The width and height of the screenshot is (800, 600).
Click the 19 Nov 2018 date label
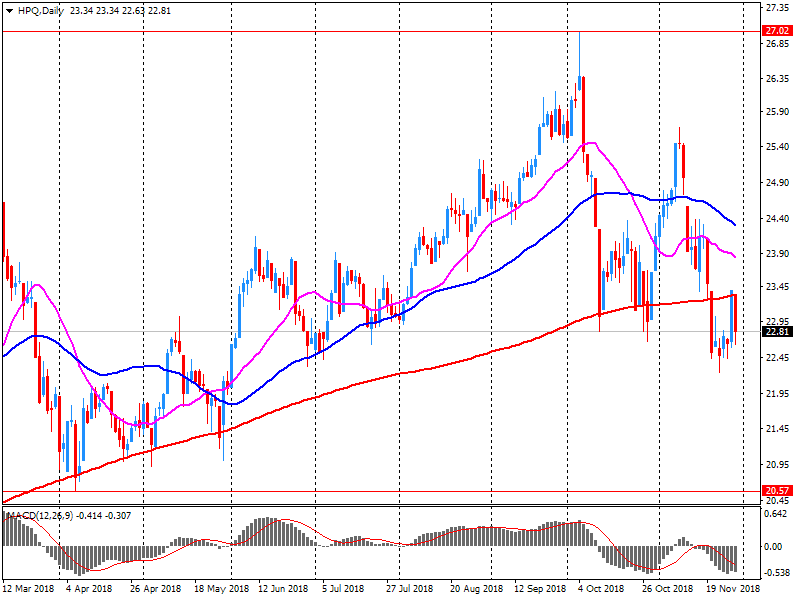click(733, 589)
